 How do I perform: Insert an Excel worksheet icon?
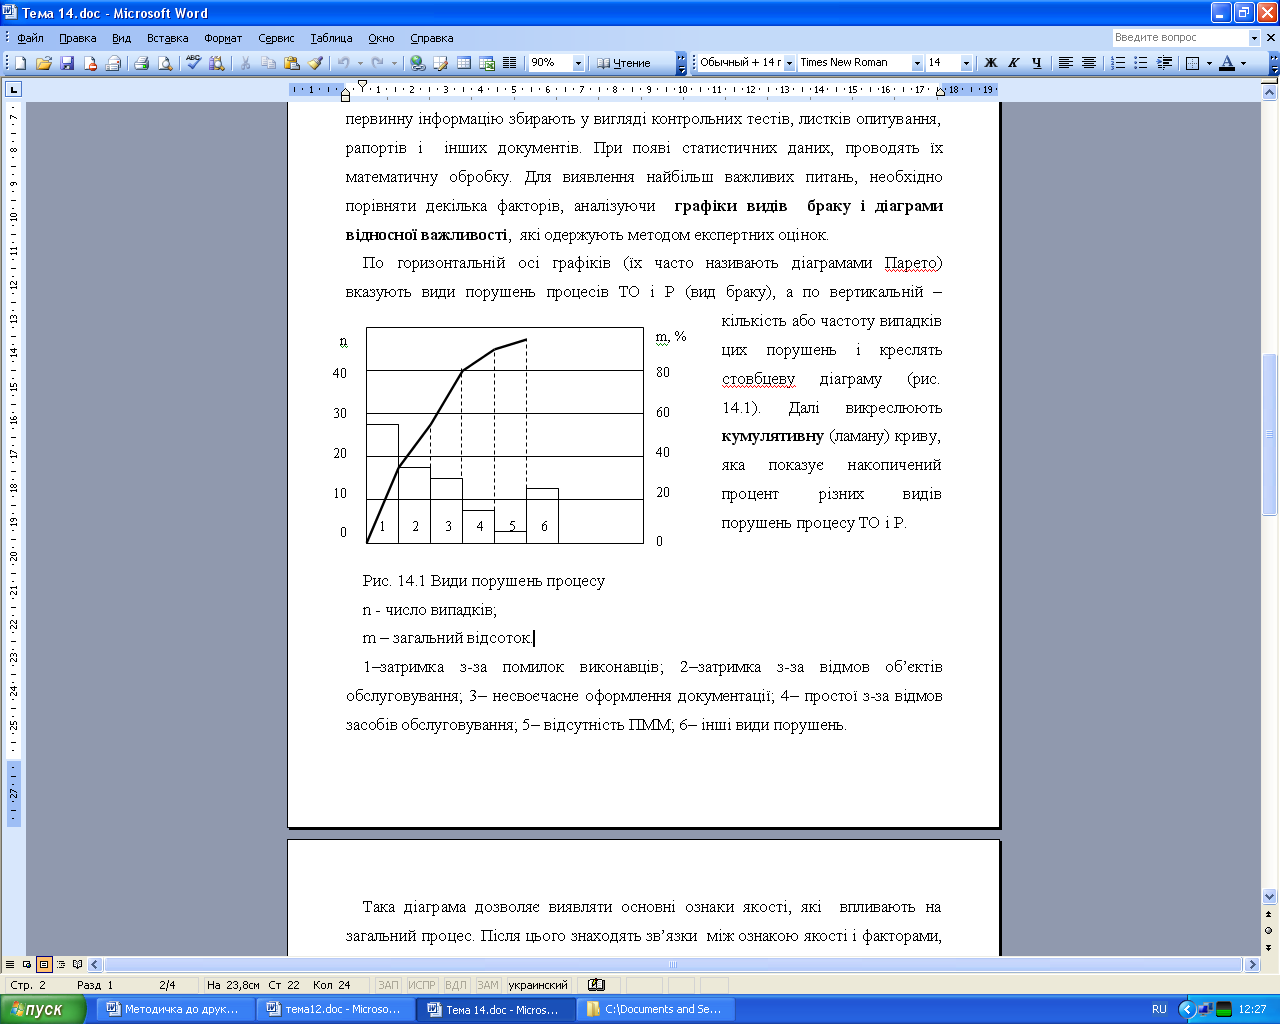tap(487, 63)
